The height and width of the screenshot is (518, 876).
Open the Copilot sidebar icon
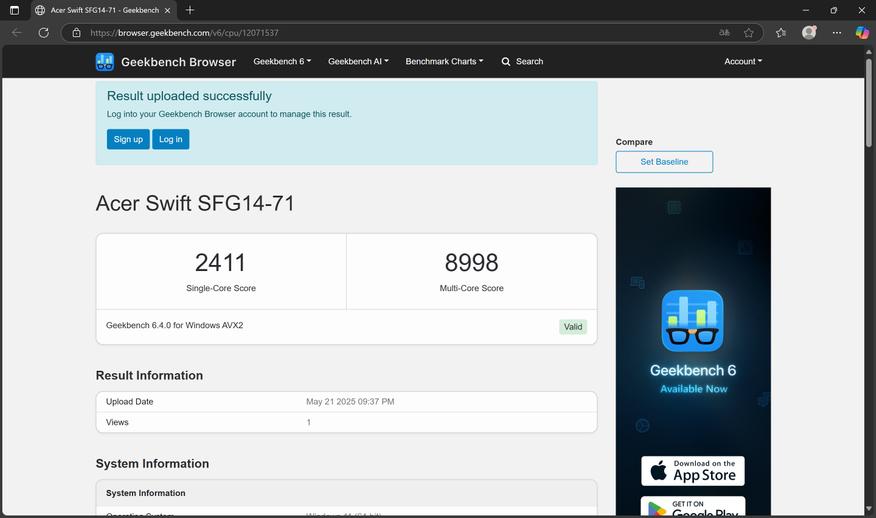[862, 32]
